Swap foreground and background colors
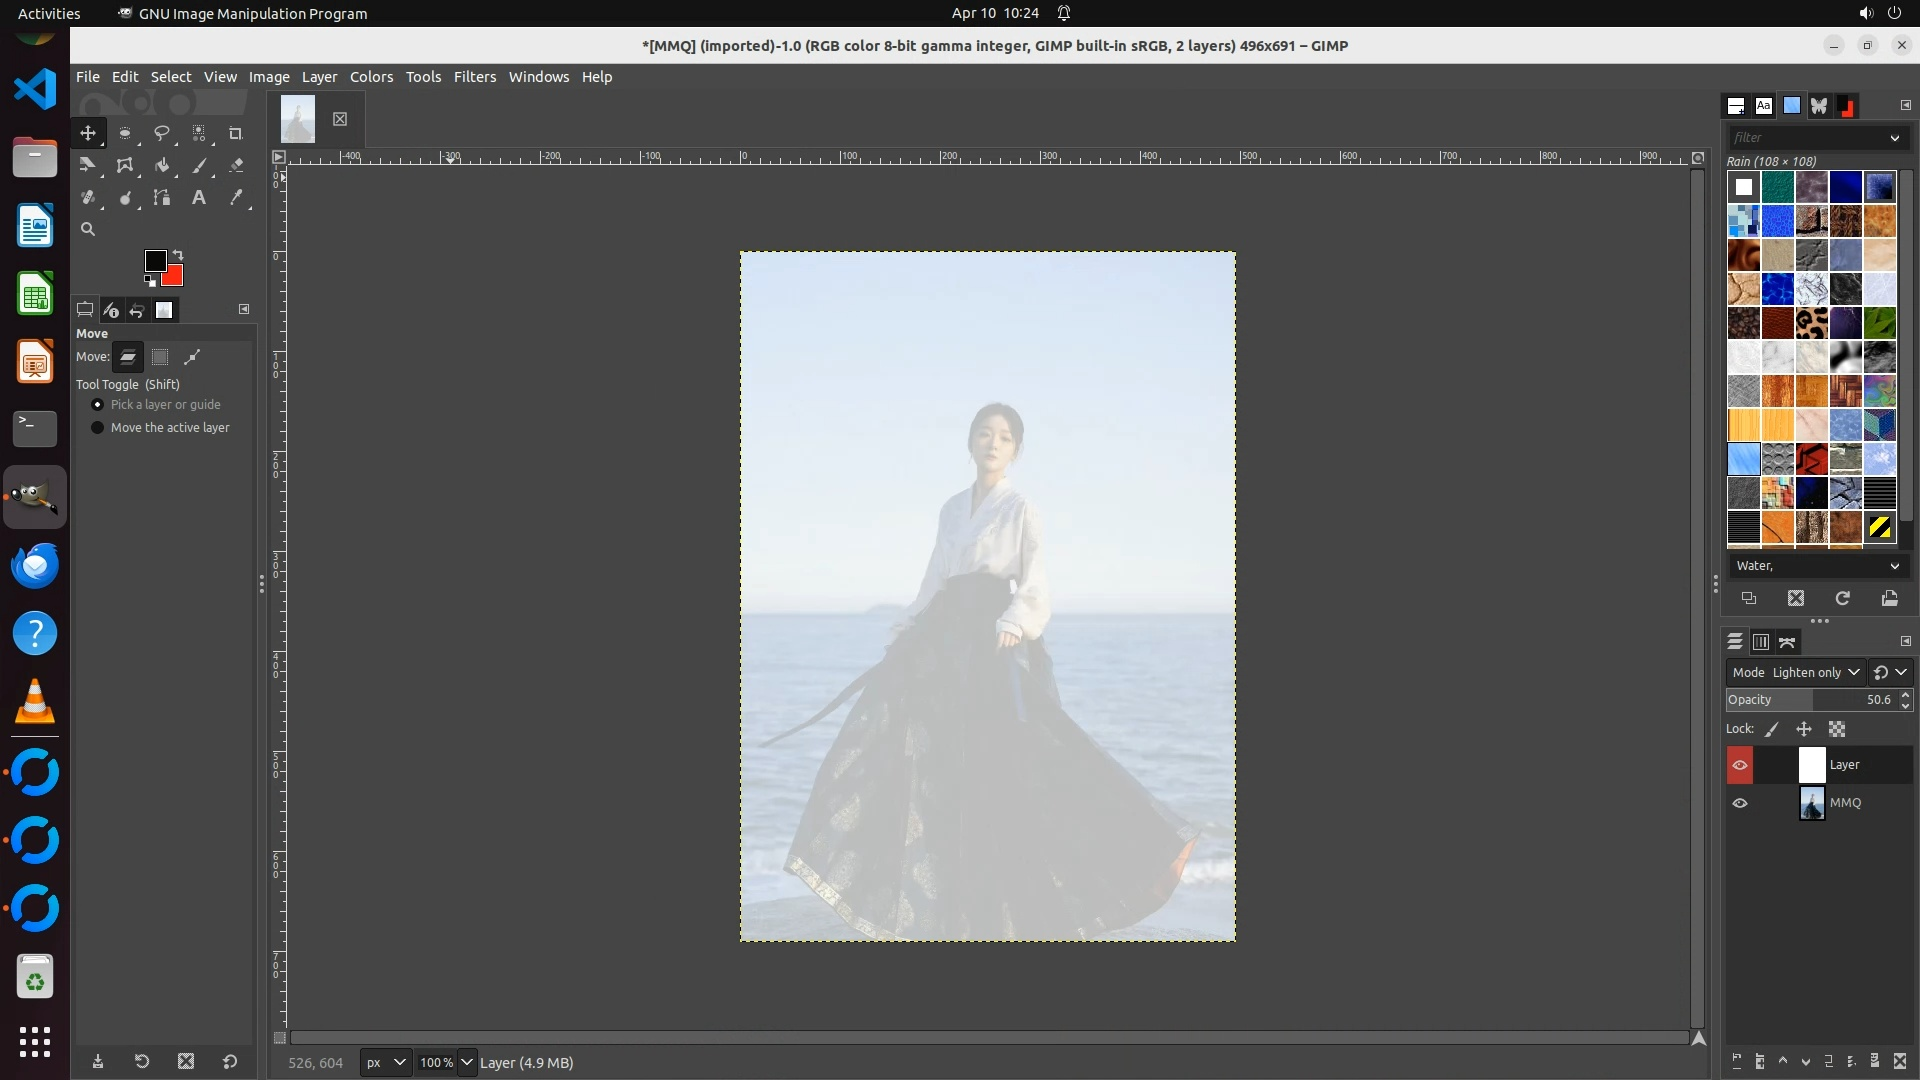 click(178, 255)
